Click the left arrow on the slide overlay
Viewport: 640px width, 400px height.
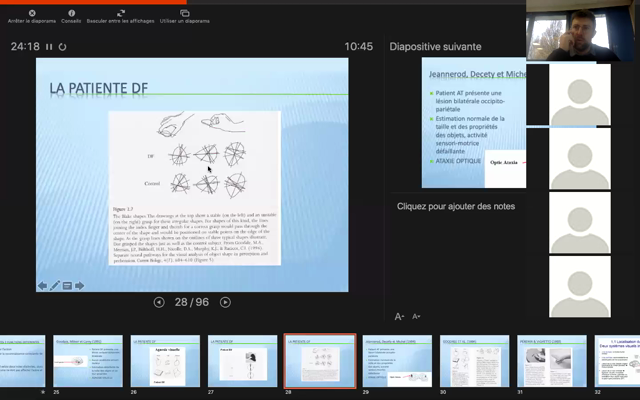pyautogui.click(x=43, y=285)
